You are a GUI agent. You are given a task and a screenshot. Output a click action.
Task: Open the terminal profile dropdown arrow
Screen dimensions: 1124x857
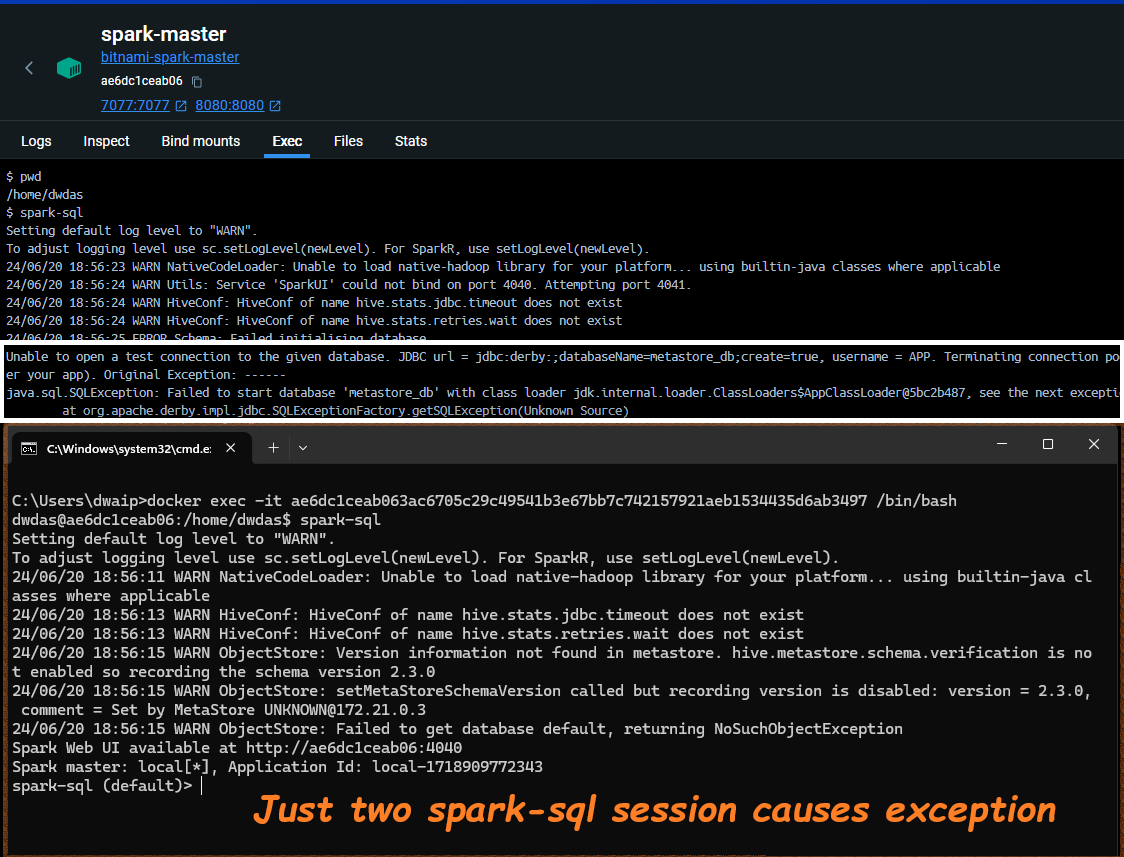[x=303, y=448]
